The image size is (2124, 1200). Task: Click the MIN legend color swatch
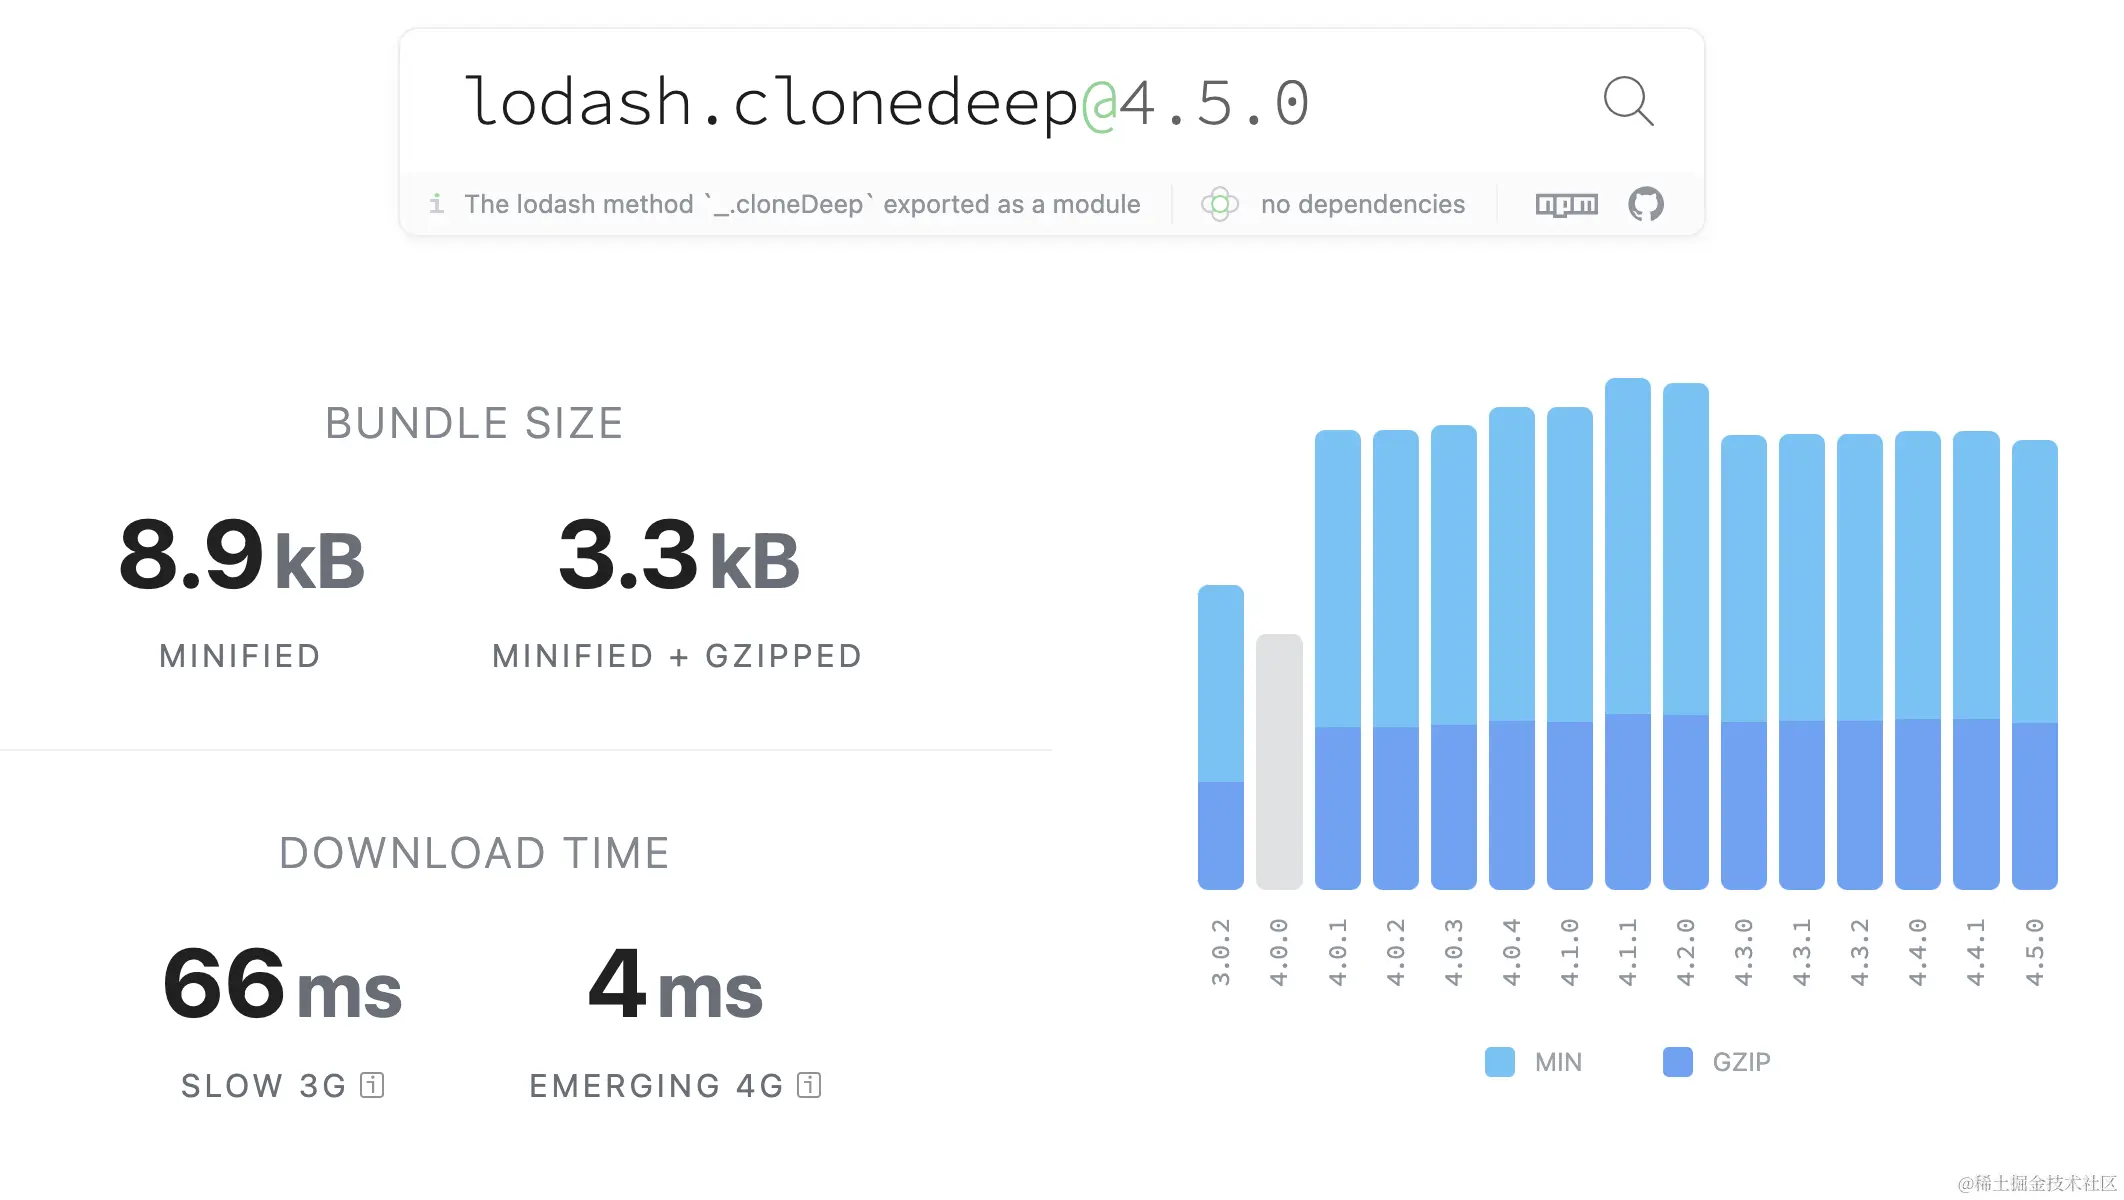[x=1499, y=1062]
